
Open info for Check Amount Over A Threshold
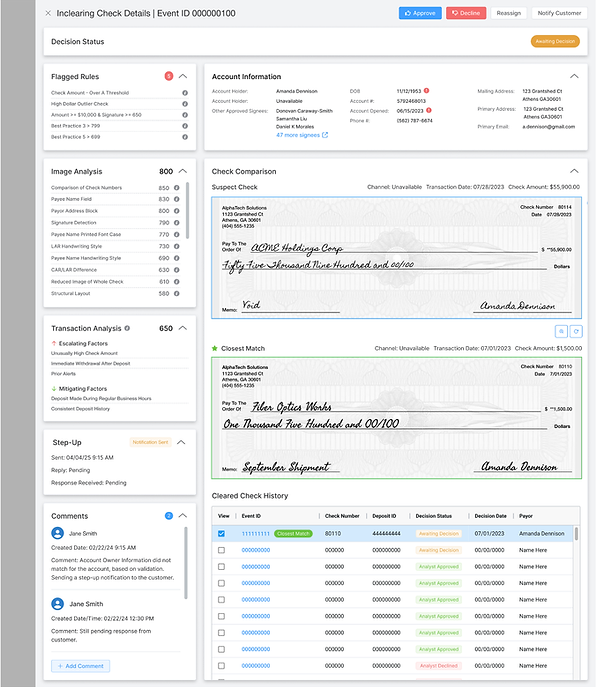[185, 93]
